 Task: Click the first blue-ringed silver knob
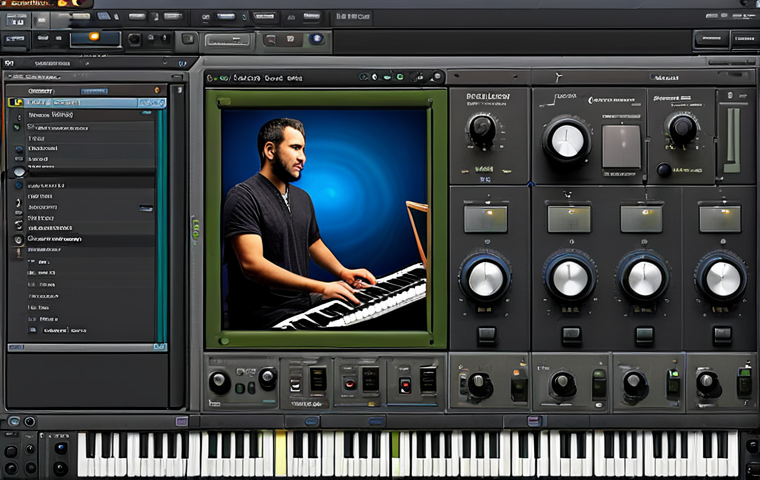pos(485,278)
